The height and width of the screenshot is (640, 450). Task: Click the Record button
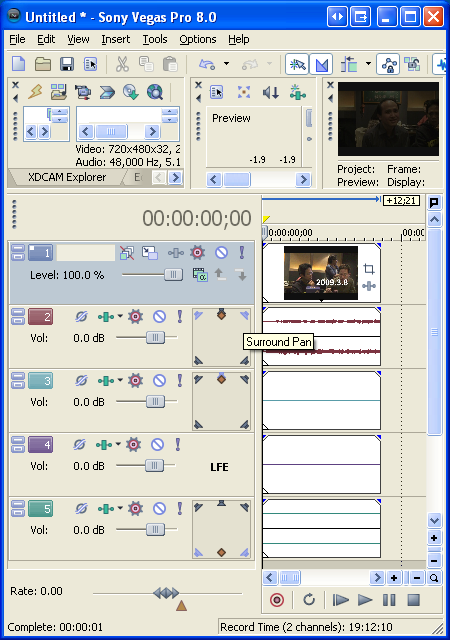(x=277, y=600)
